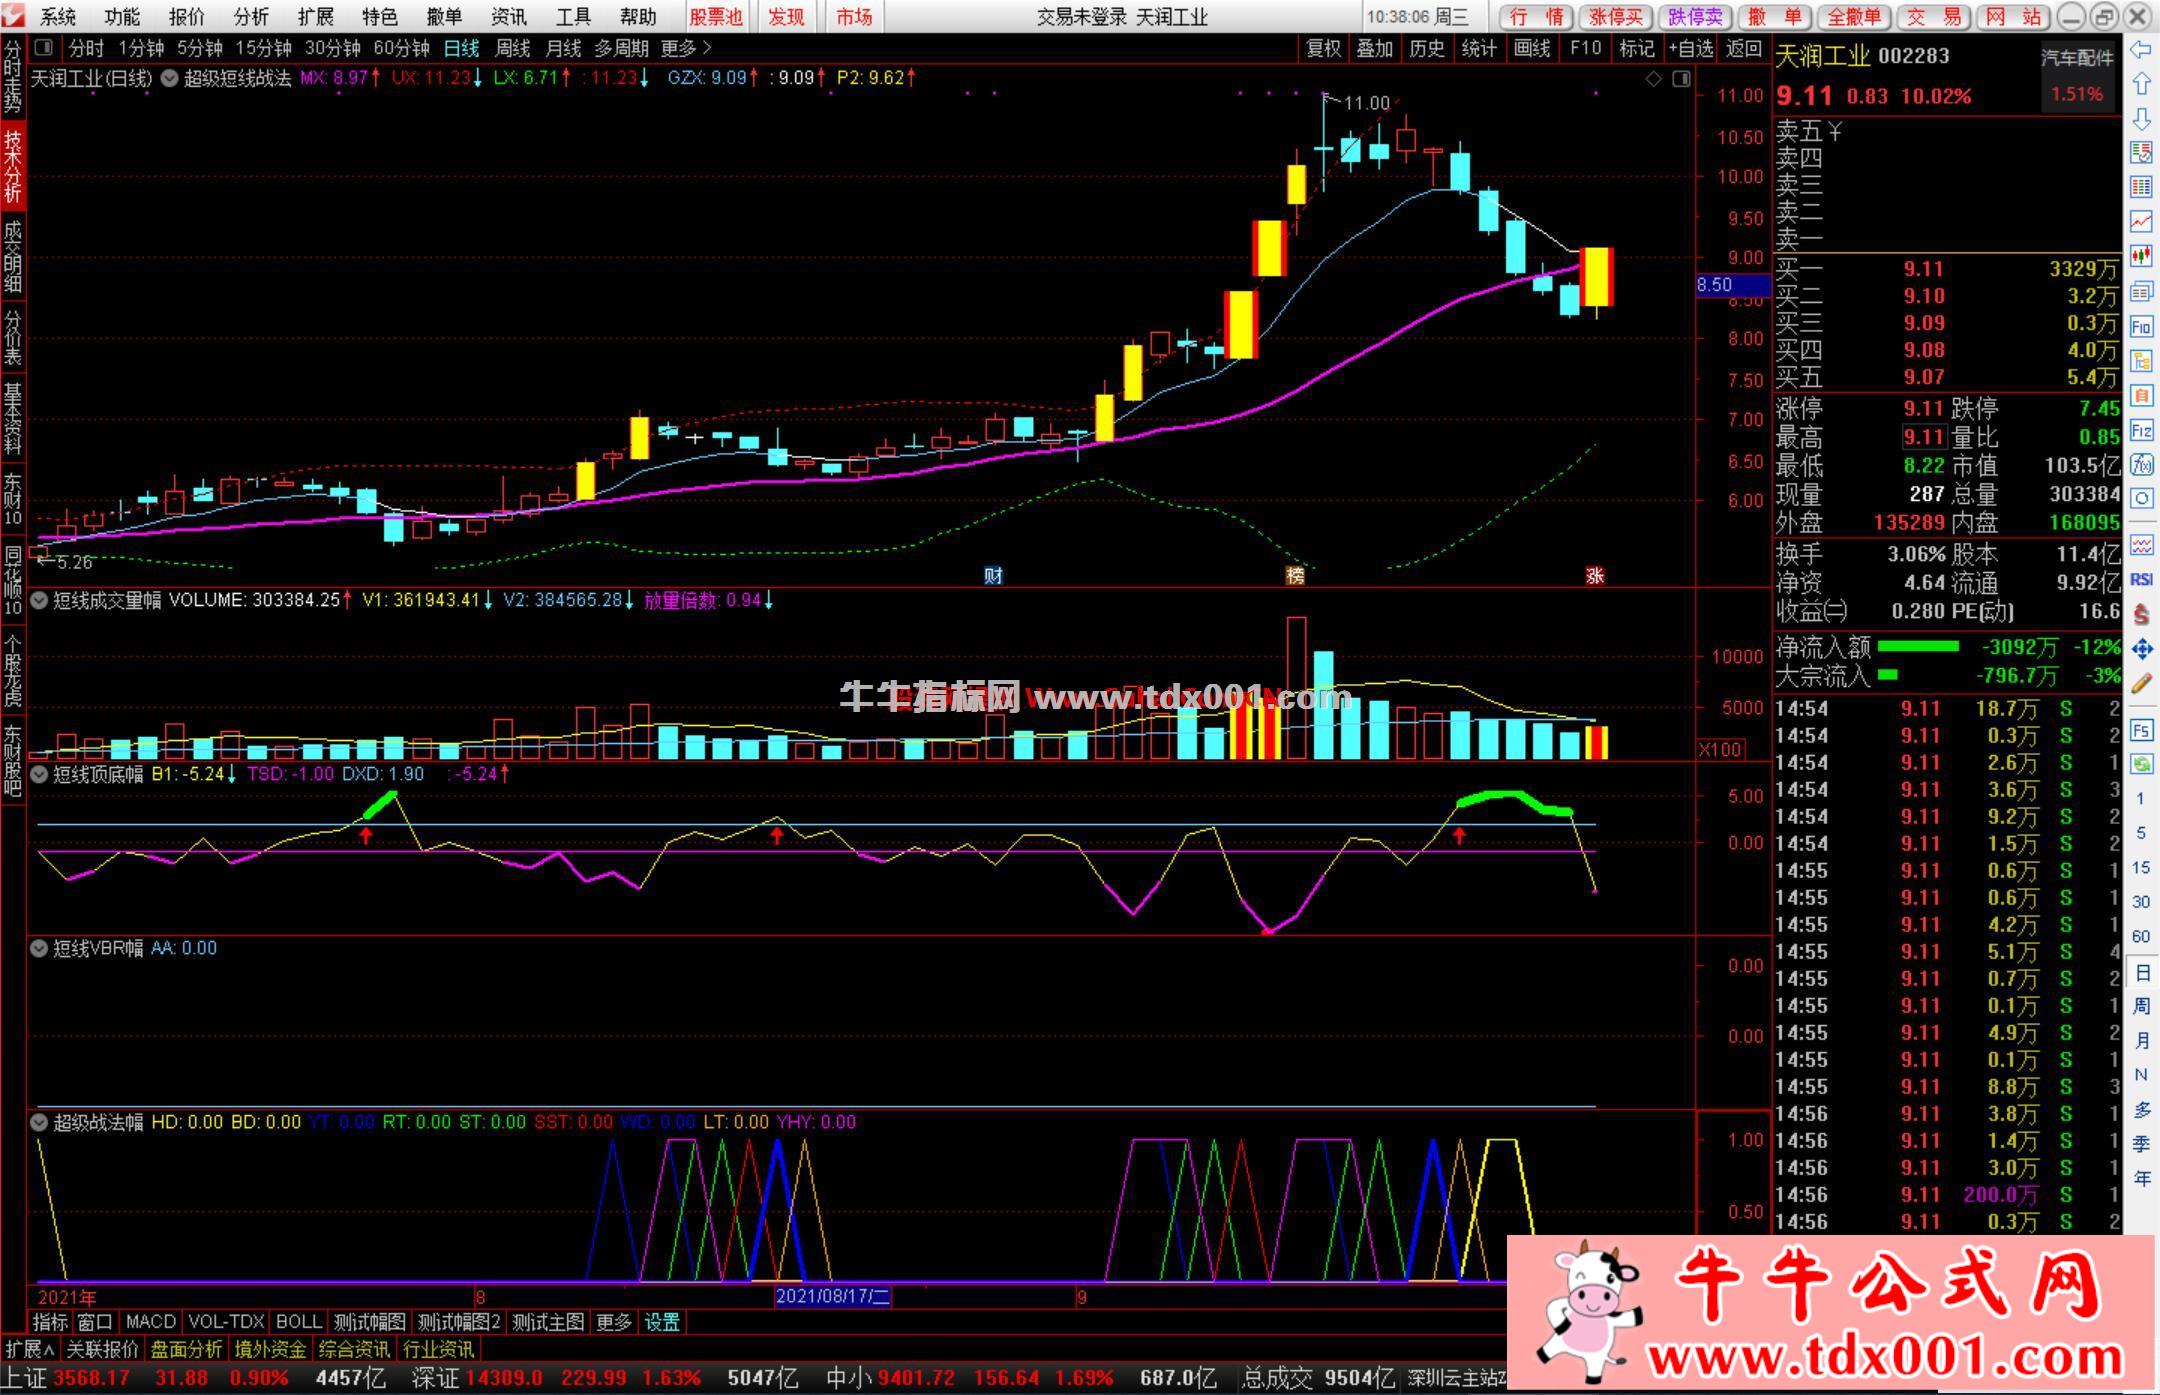2160x1395 pixels.
Task: Open the f(x) formula manager icon
Action: 2141,465
